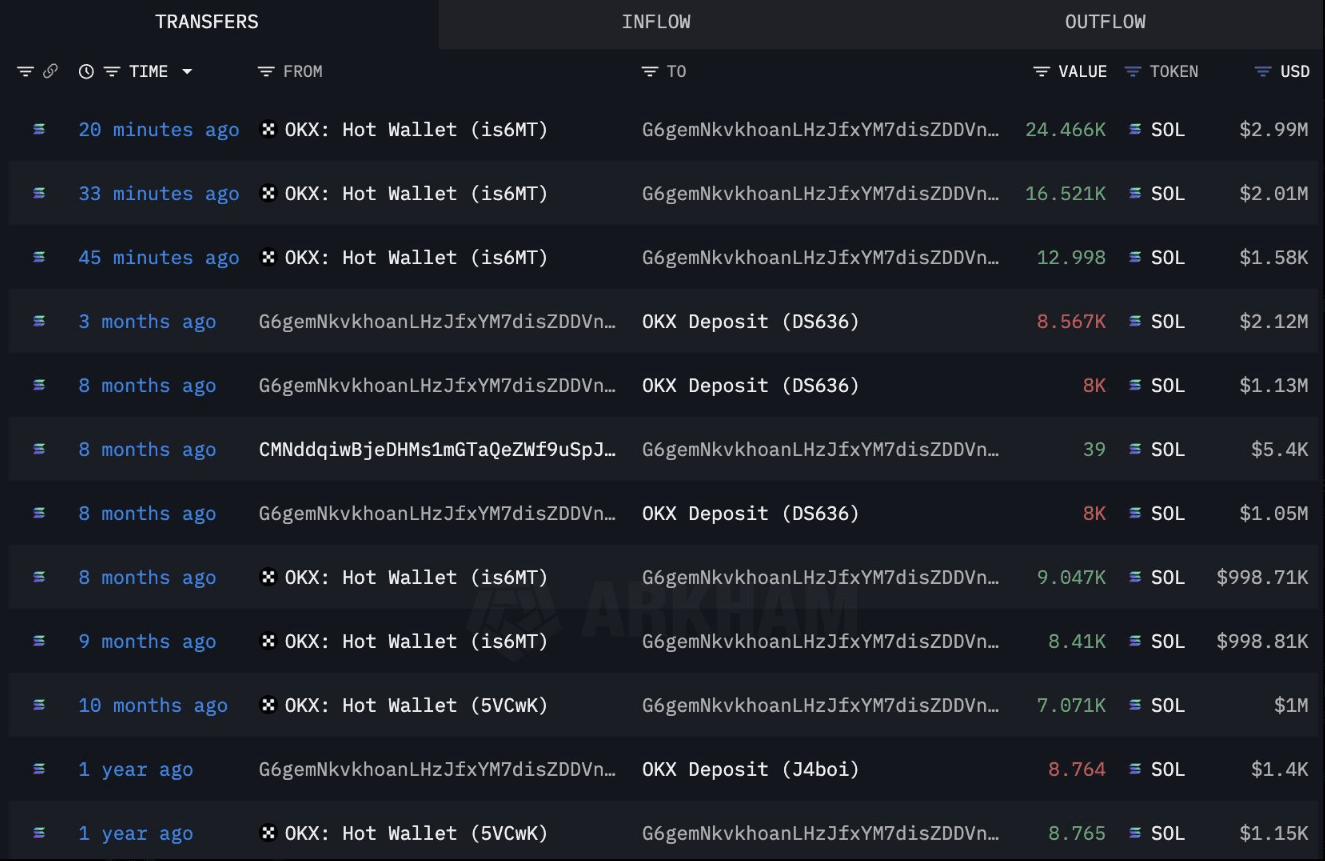Click Solana chain icon on the $5.4K row
Viewport: 1325px width, 861px height.
pos(39,449)
